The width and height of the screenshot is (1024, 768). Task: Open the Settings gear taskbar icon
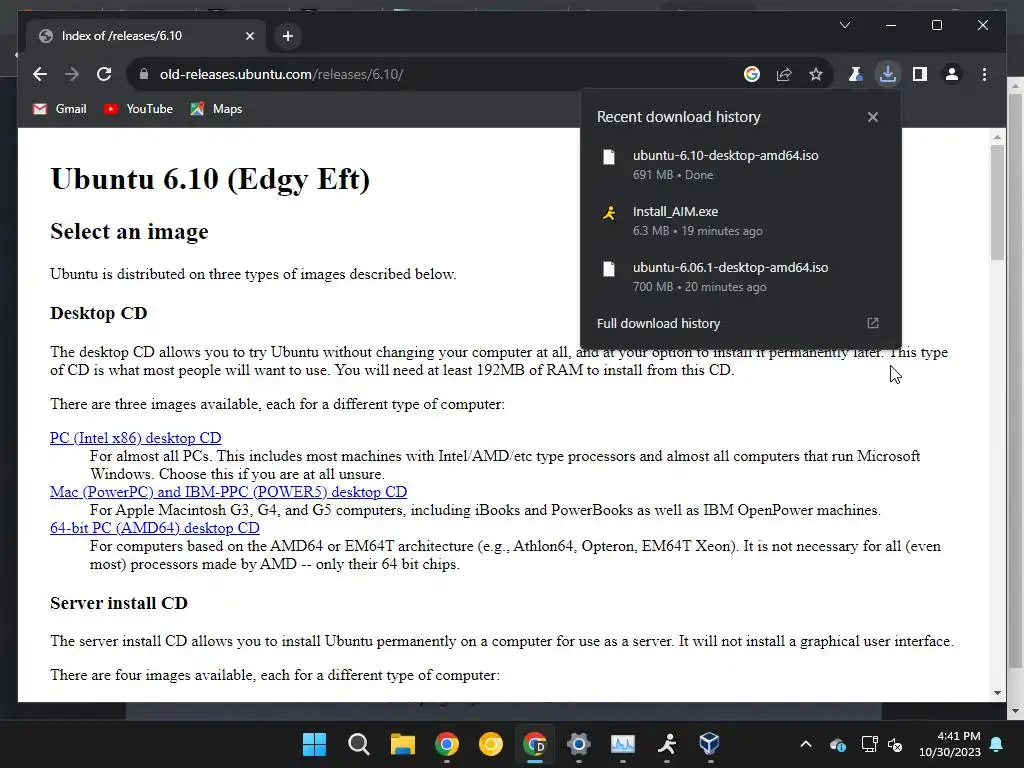[x=579, y=744]
